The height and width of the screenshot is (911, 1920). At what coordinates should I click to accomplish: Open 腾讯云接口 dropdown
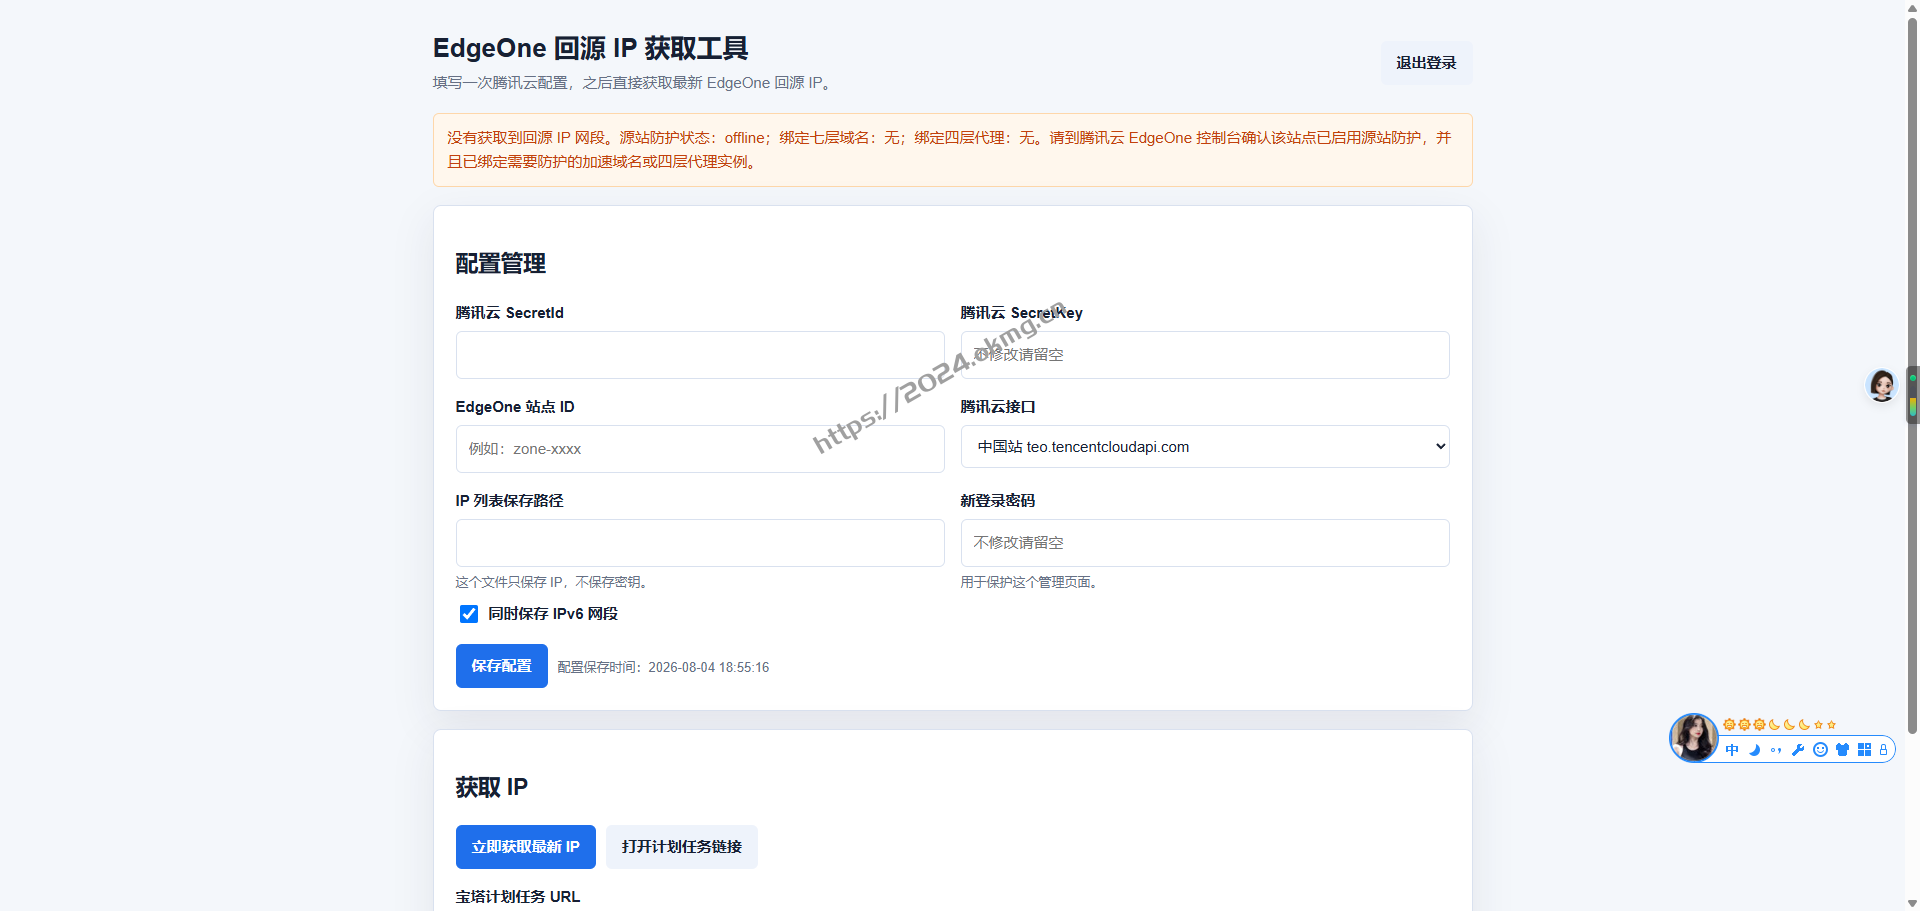(x=1205, y=447)
